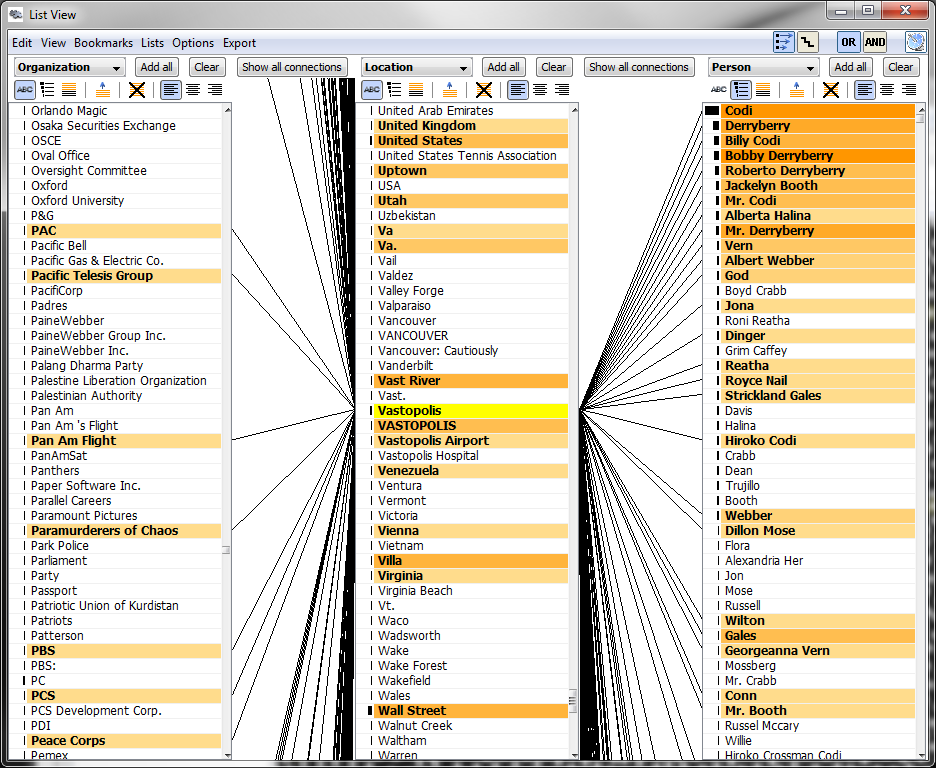The width and height of the screenshot is (938, 768).
Task: Open the Bookmarks menu
Action: (103, 43)
